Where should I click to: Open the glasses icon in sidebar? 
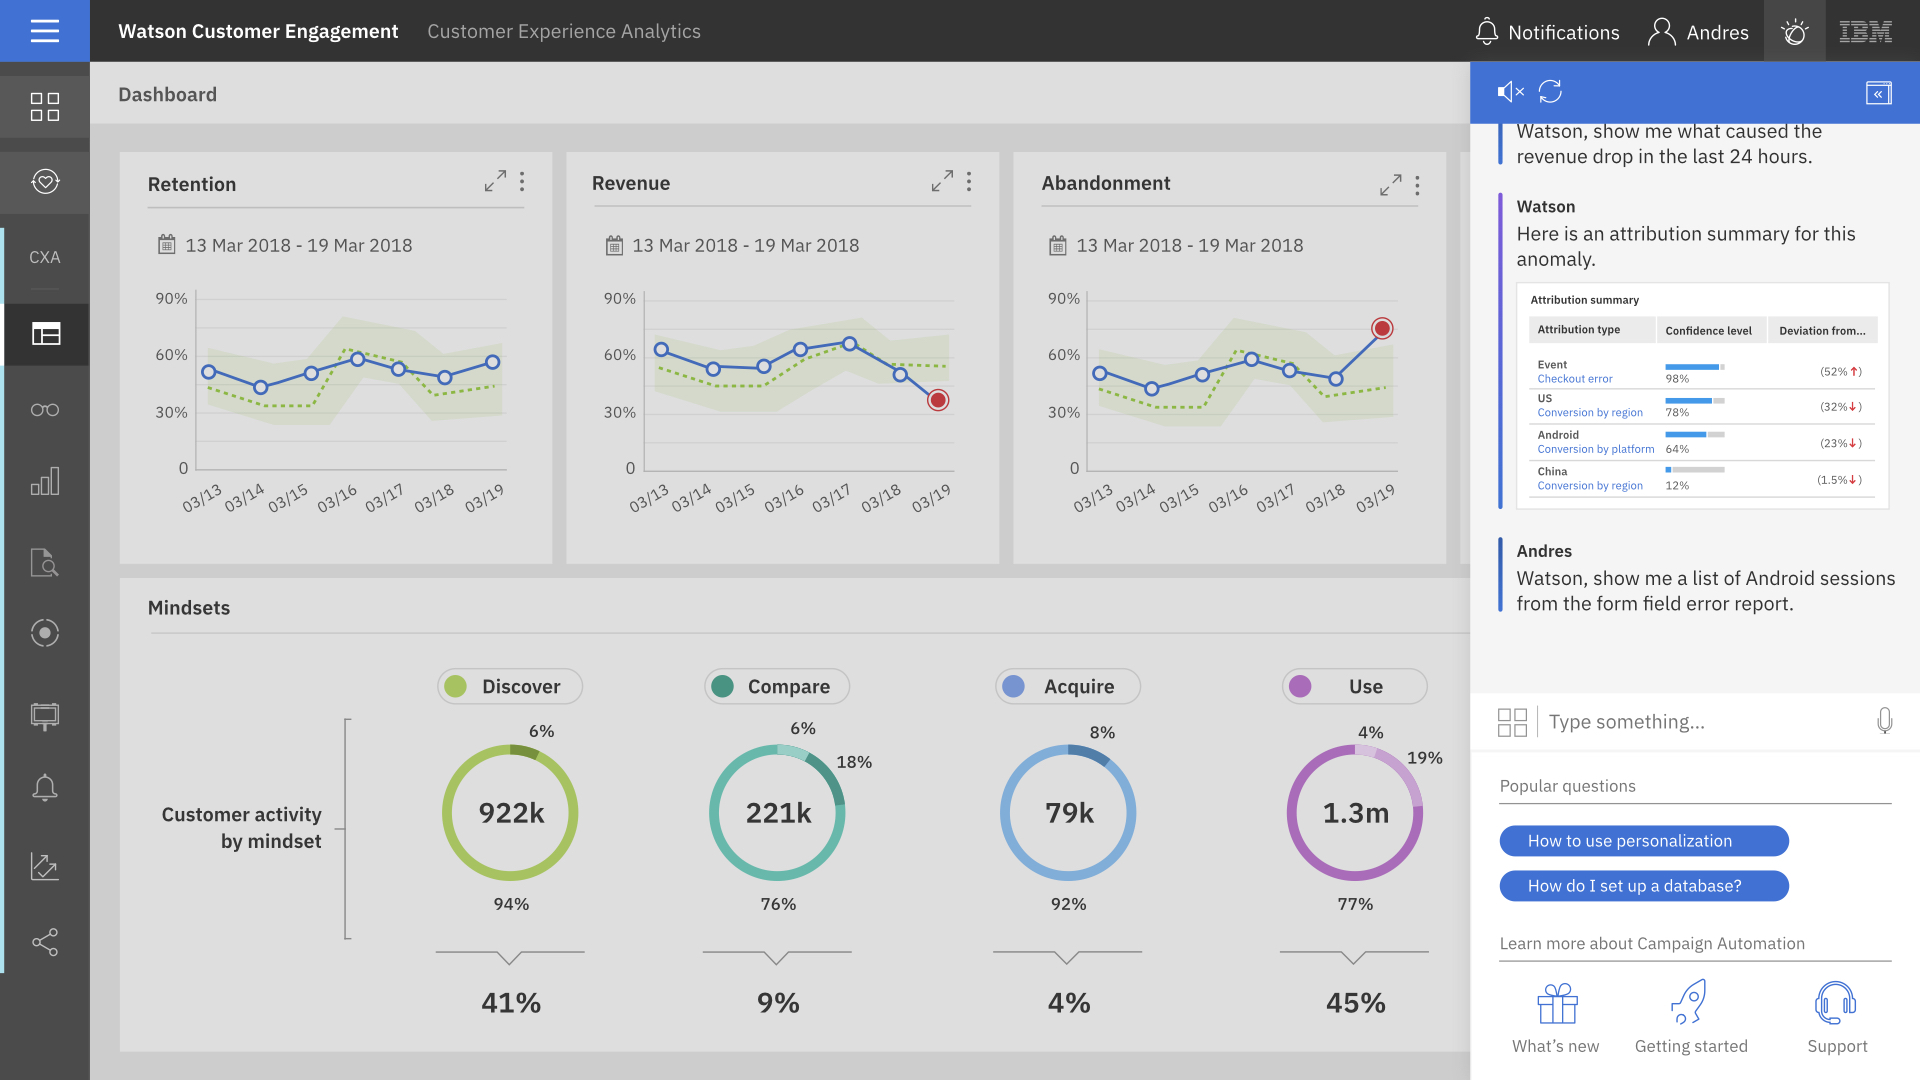coord(45,410)
